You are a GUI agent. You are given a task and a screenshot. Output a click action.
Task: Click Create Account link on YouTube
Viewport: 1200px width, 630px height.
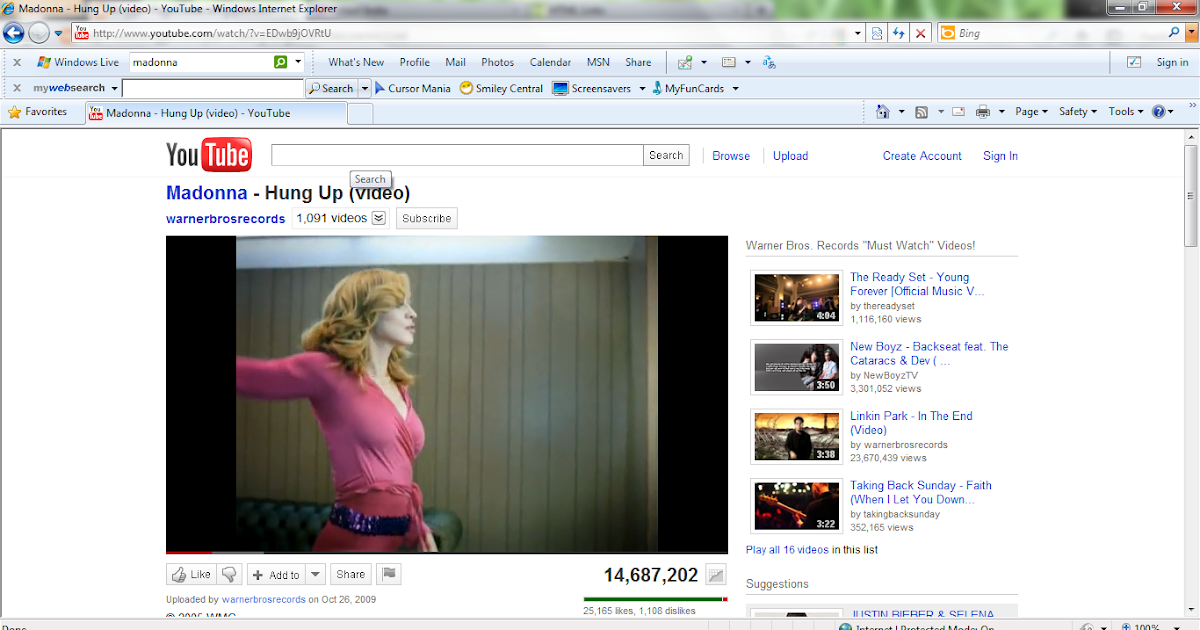922,156
